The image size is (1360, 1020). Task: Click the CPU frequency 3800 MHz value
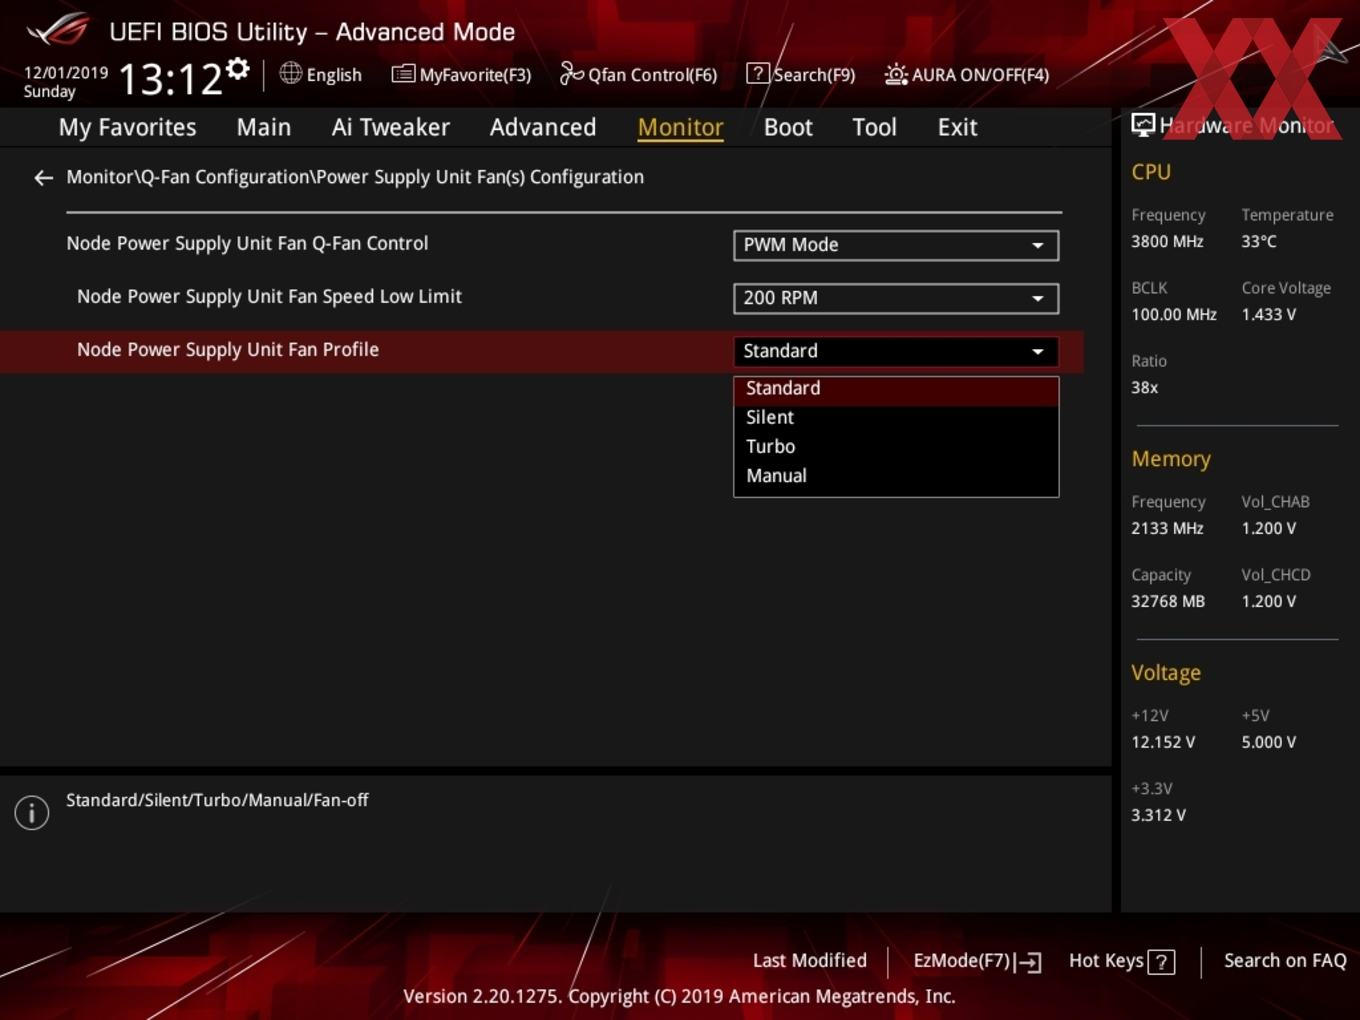[1167, 241]
